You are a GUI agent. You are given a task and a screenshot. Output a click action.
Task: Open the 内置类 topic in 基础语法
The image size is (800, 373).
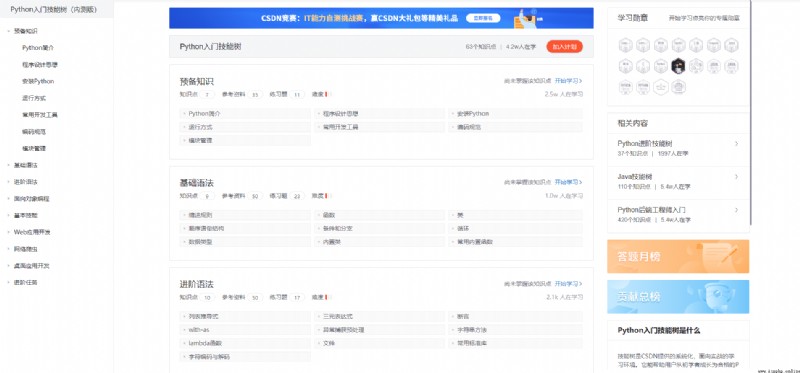tap(380, 242)
